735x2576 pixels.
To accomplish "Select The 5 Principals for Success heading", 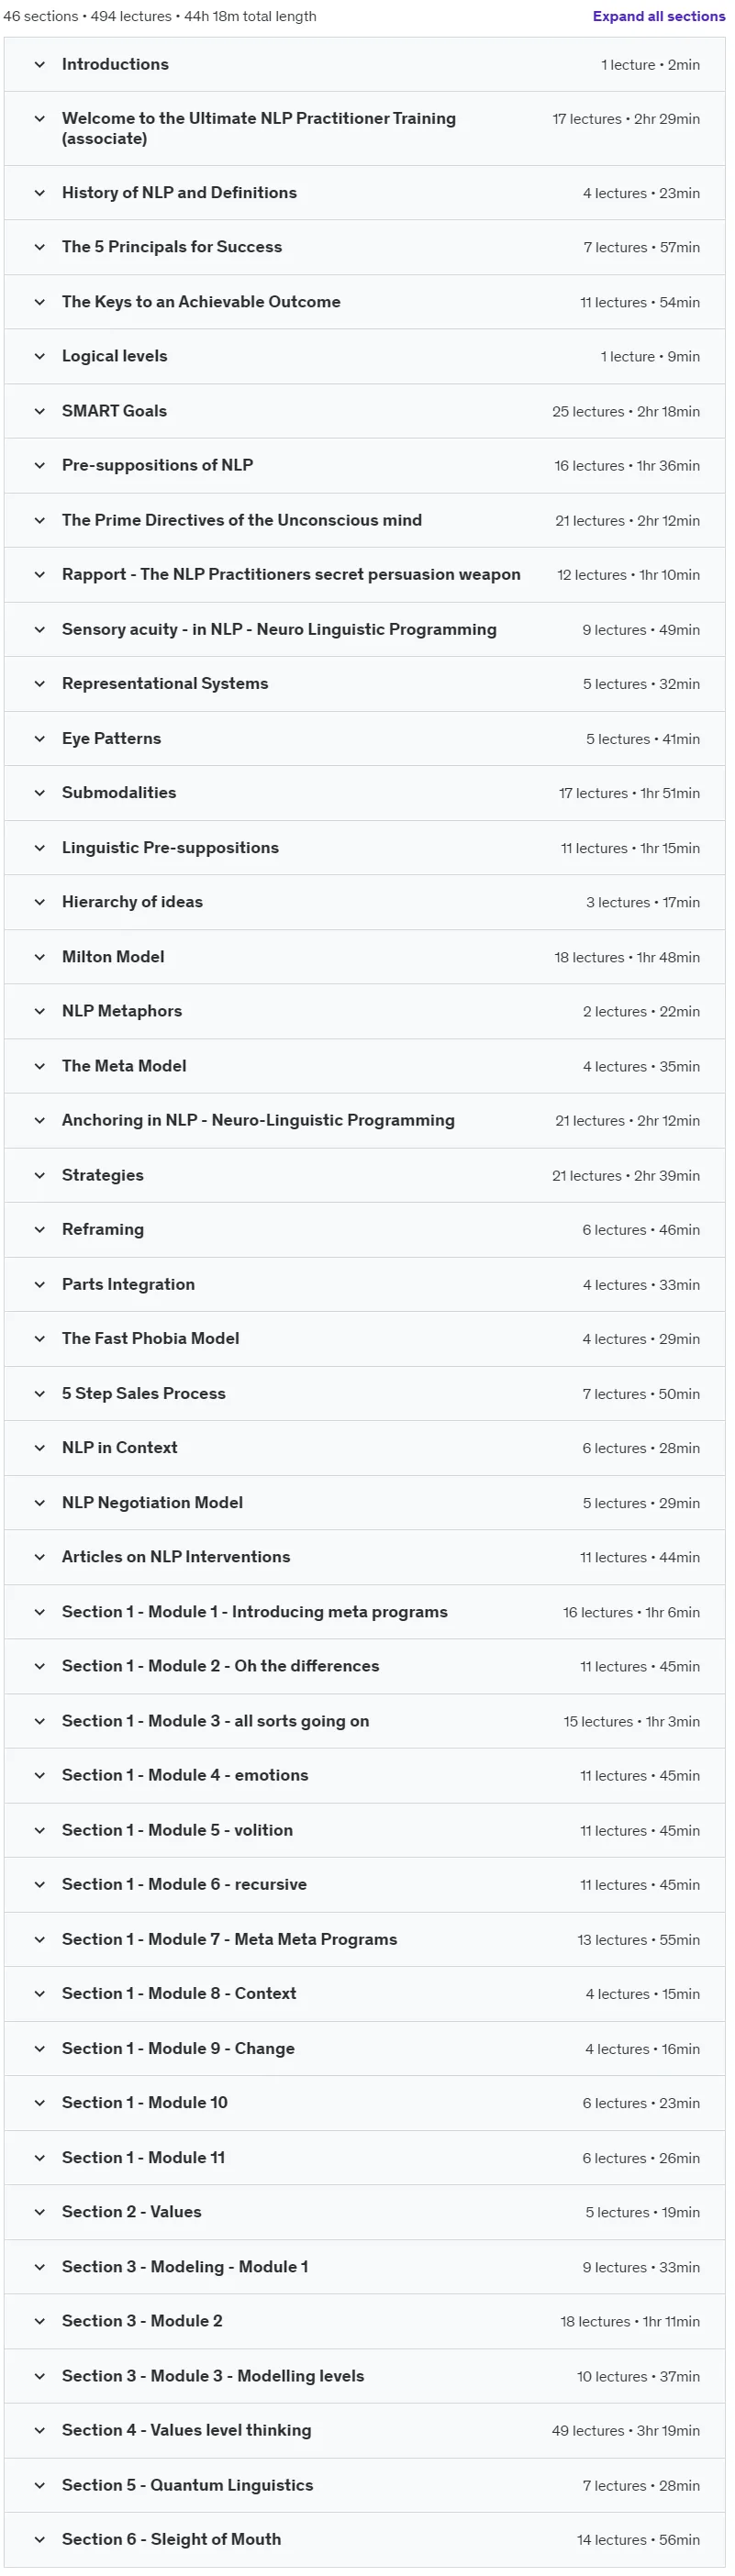I will [172, 247].
